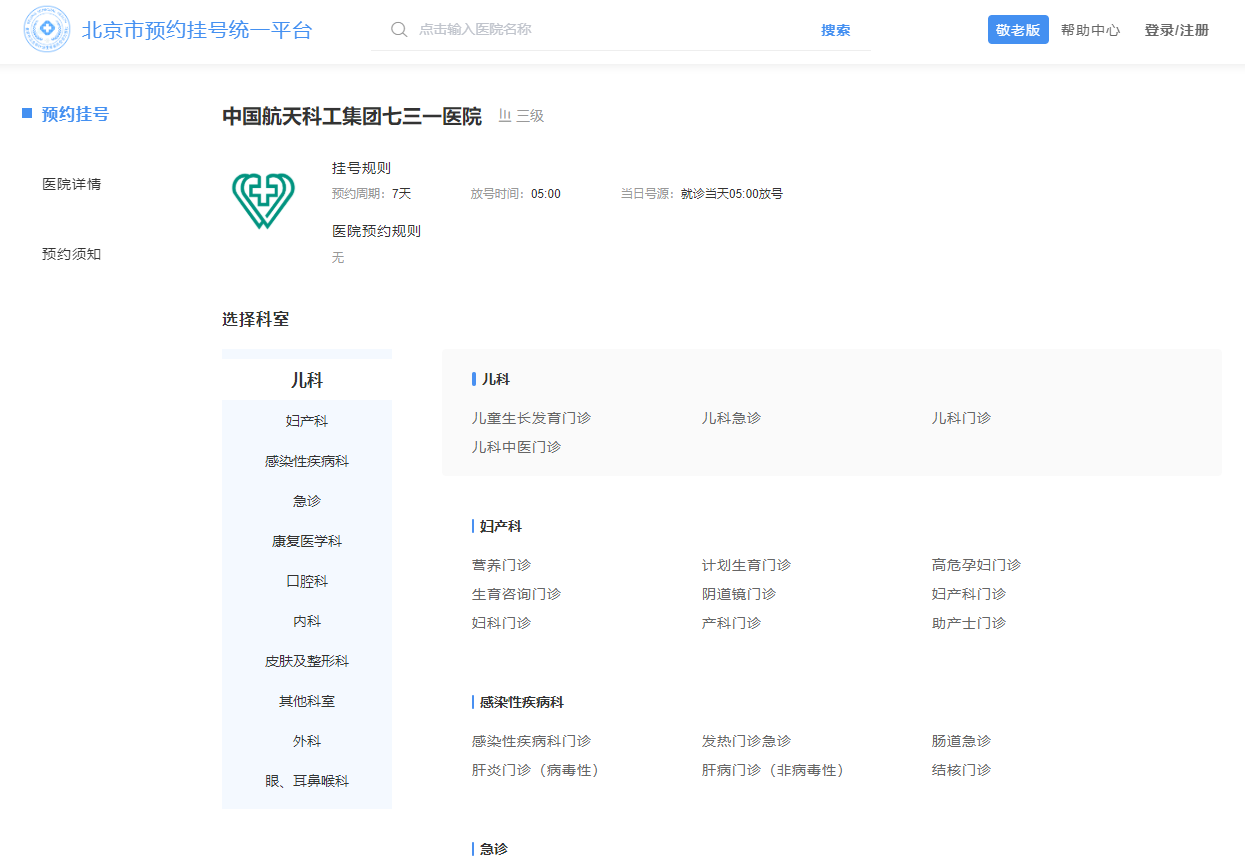1245x868 pixels.
Task: Open 登录/注册
Action: (x=1177, y=30)
